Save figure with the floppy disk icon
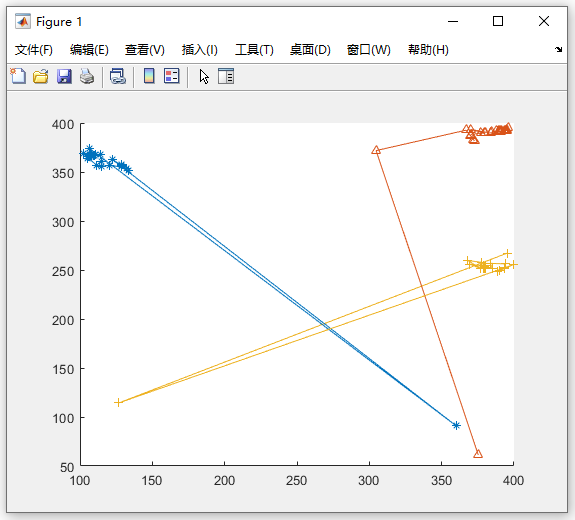This screenshot has height=520, width=575. tap(64, 76)
